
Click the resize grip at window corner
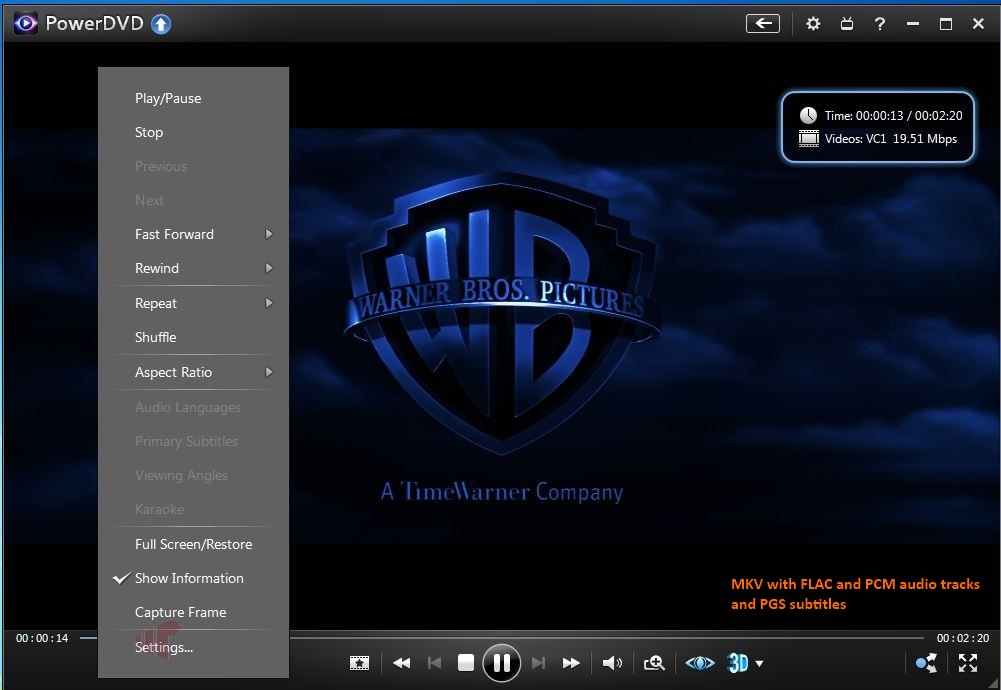[x=994, y=684]
